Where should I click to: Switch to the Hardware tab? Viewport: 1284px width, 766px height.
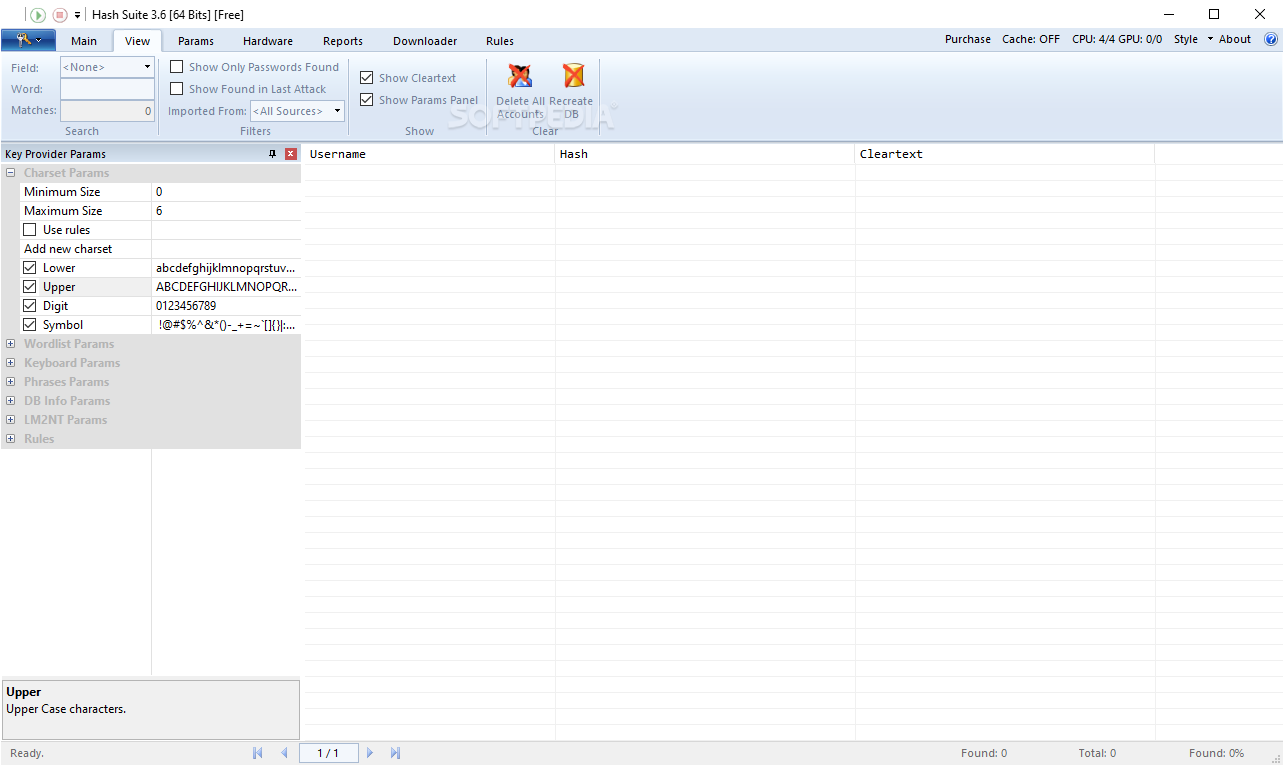pyautogui.click(x=268, y=41)
